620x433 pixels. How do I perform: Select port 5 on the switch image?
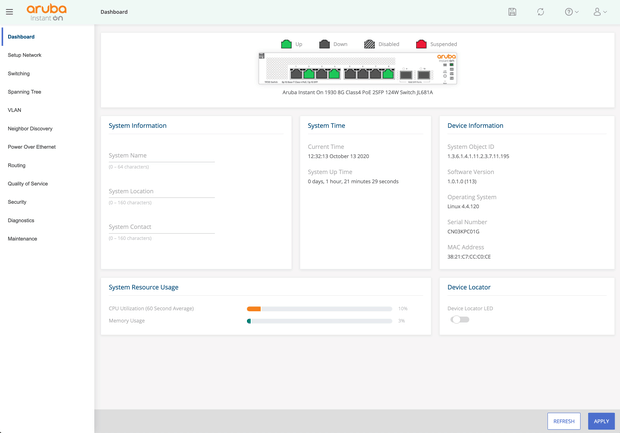point(350,73)
